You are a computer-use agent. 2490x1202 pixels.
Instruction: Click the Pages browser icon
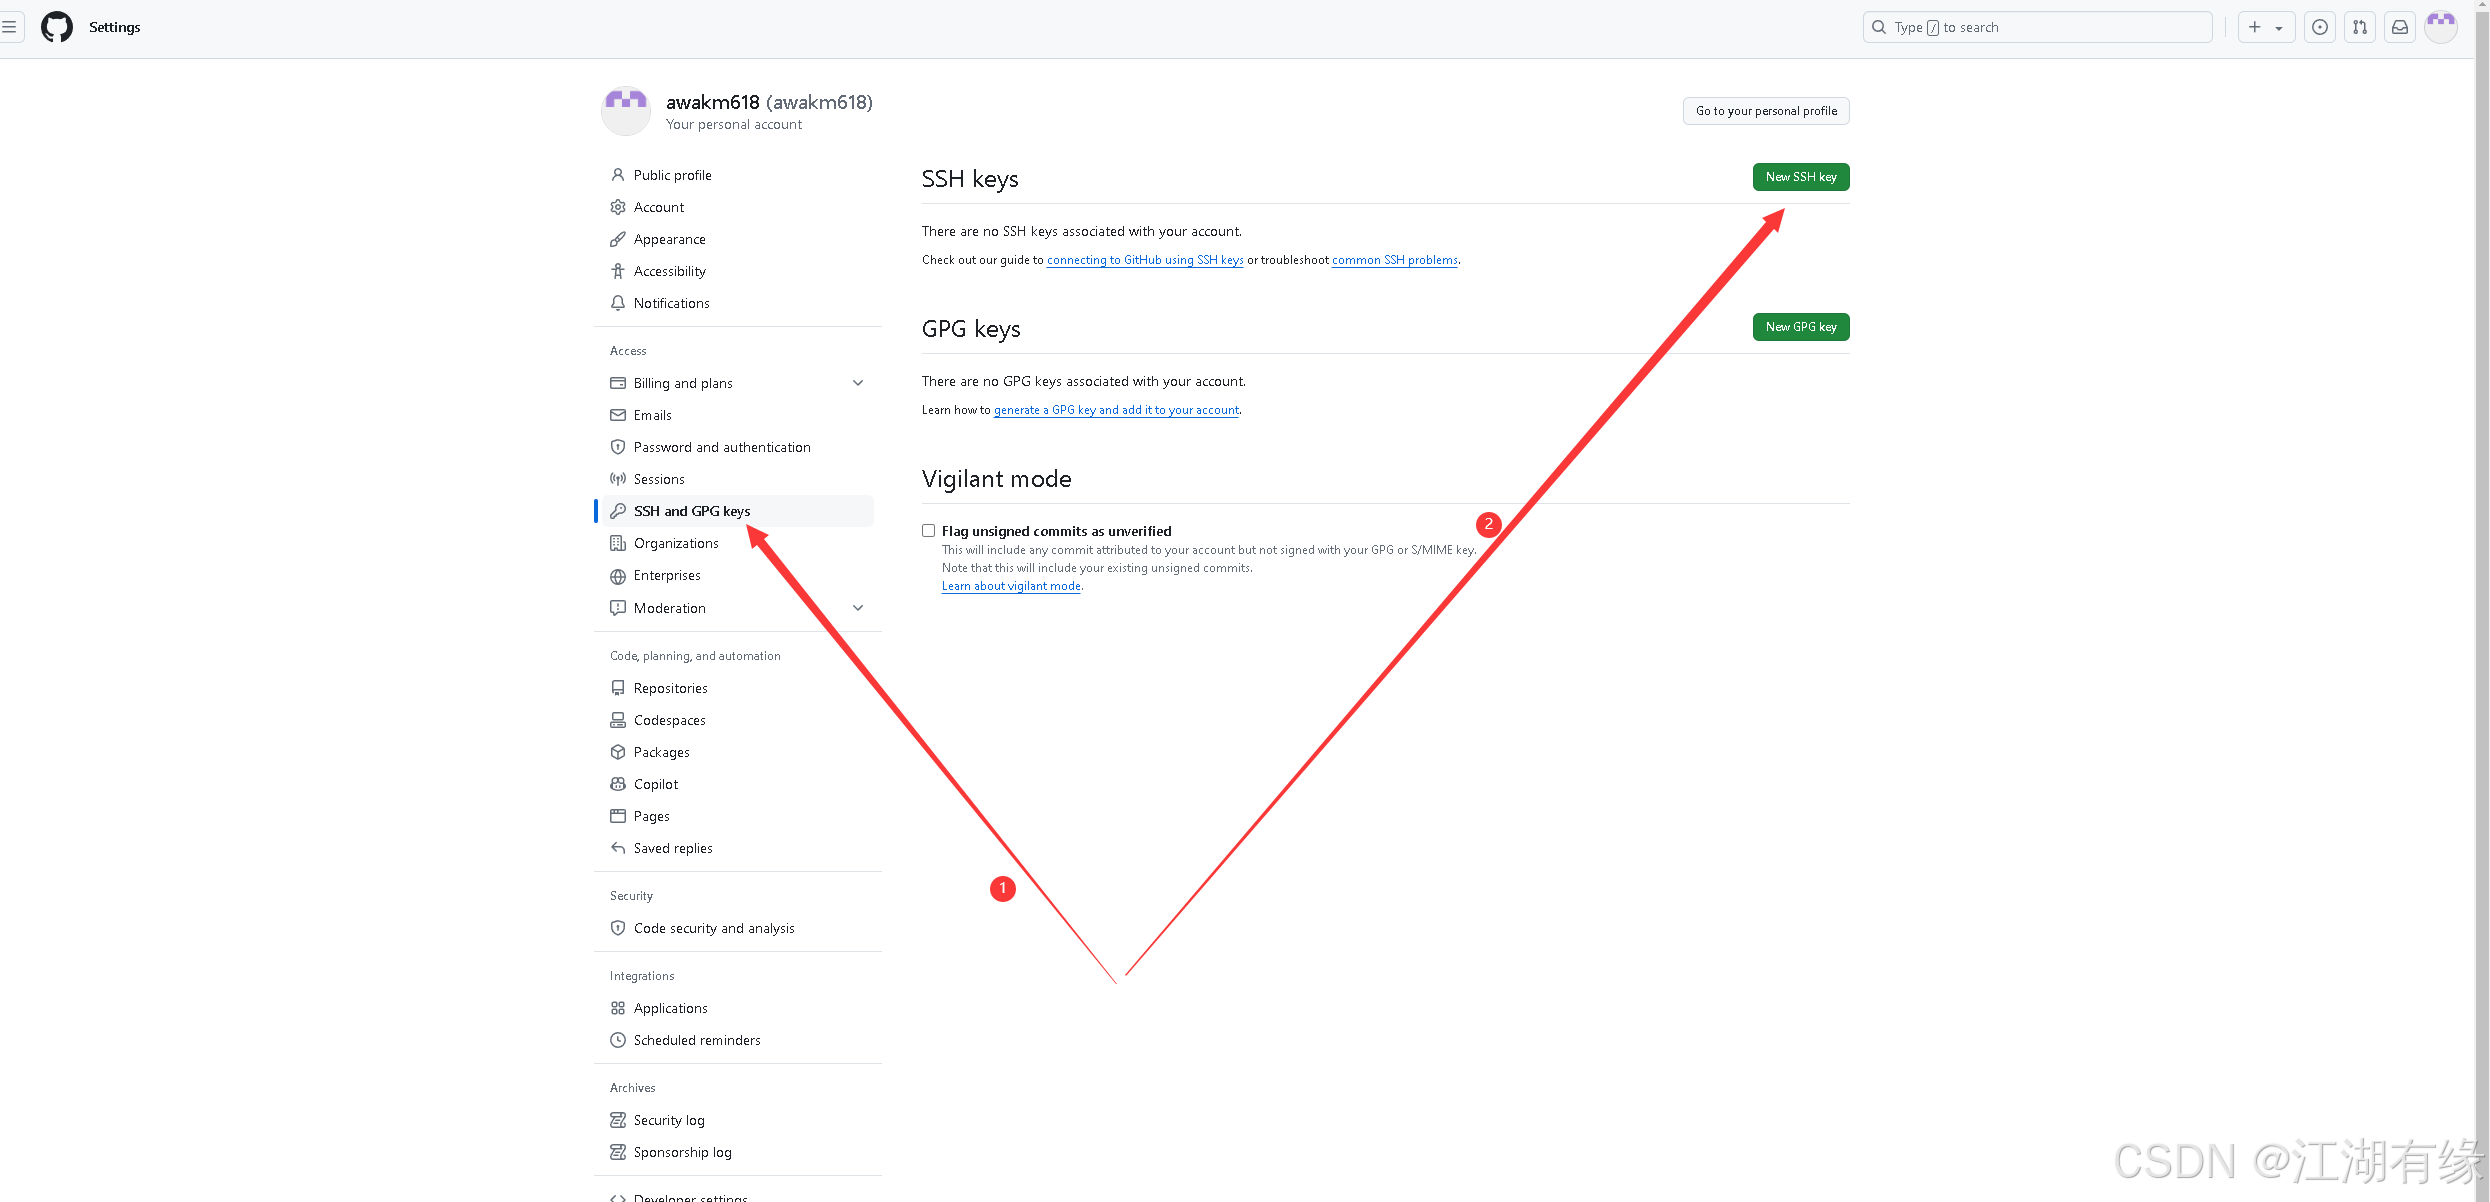618,816
